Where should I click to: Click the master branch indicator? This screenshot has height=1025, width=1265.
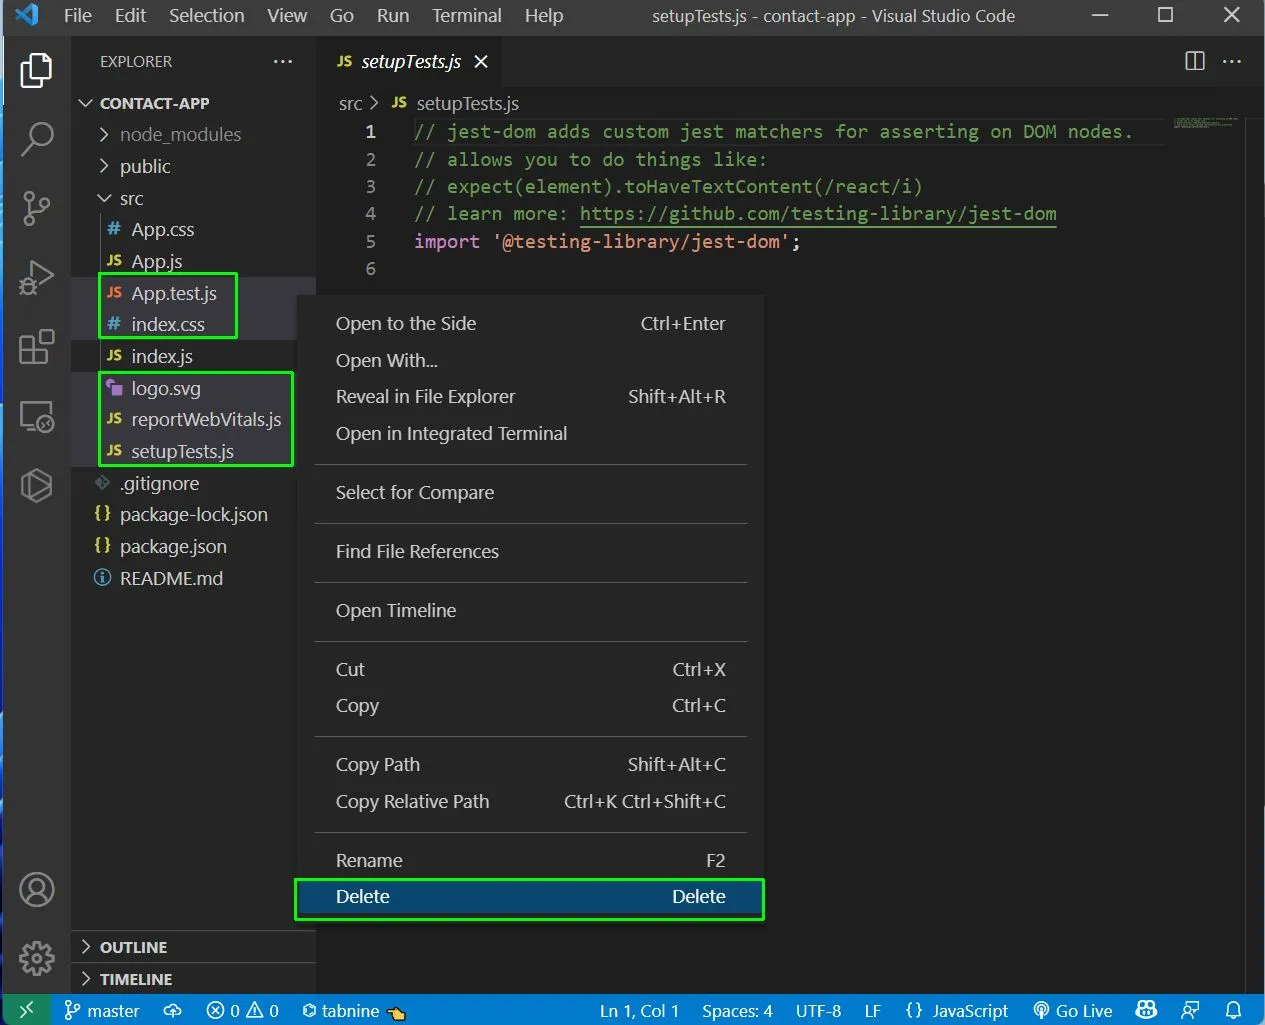102,1010
